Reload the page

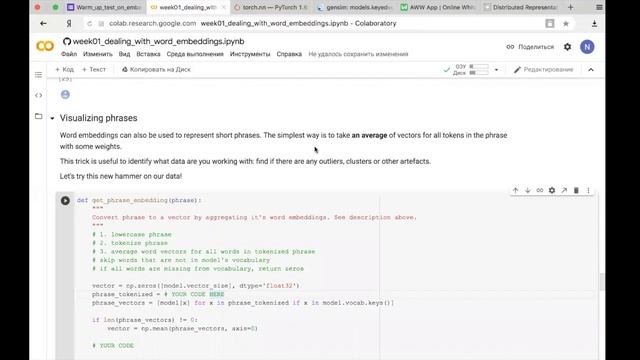(x=89, y=24)
